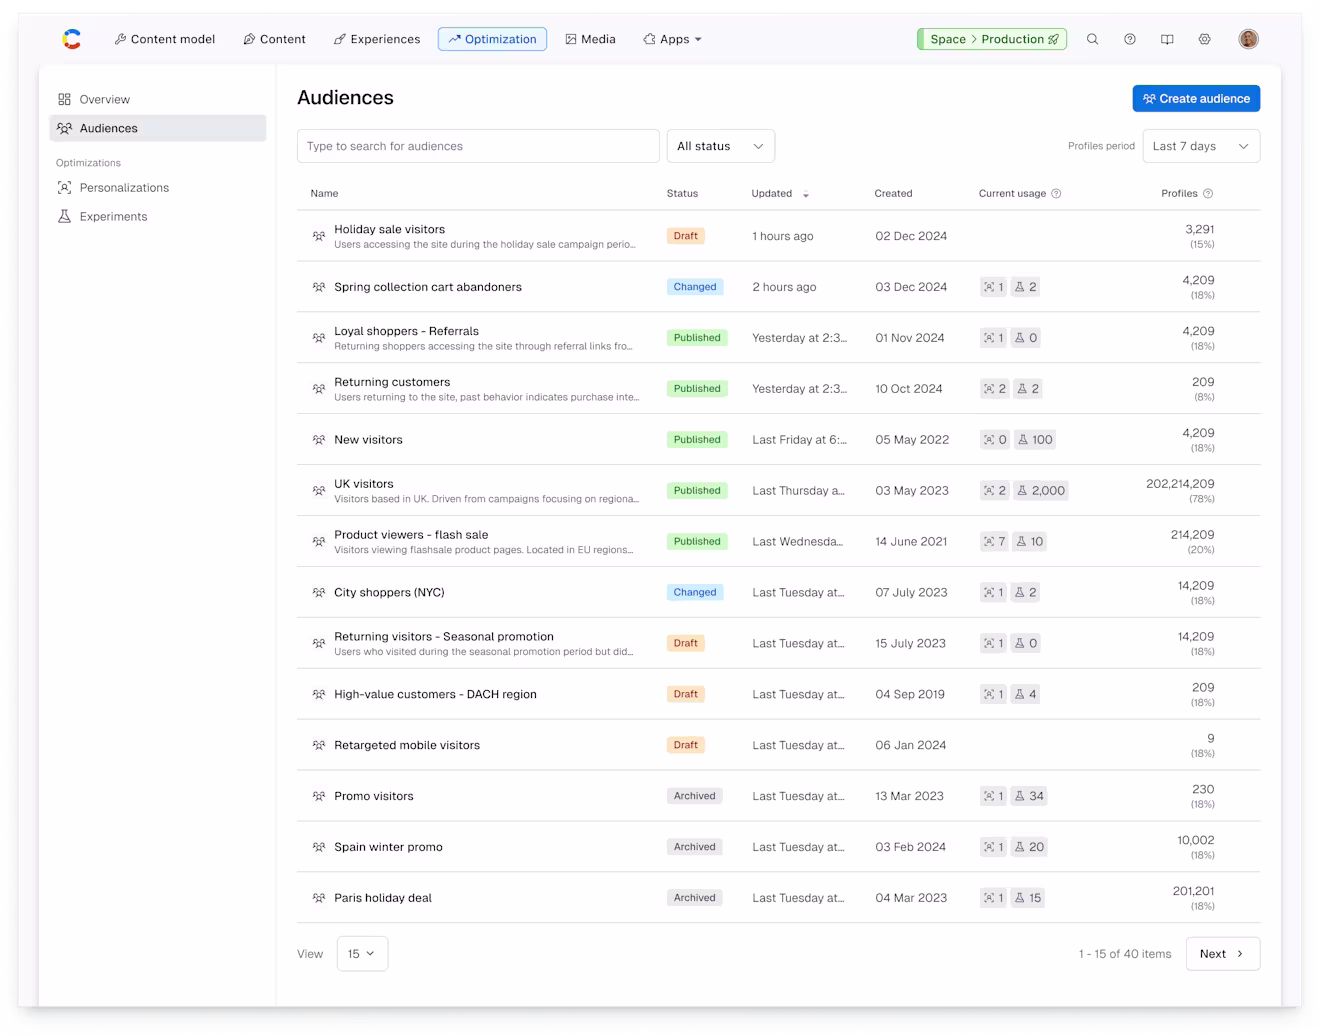
Task: Click experiment badge 34 for Promo visitors
Action: pyautogui.click(x=1029, y=797)
